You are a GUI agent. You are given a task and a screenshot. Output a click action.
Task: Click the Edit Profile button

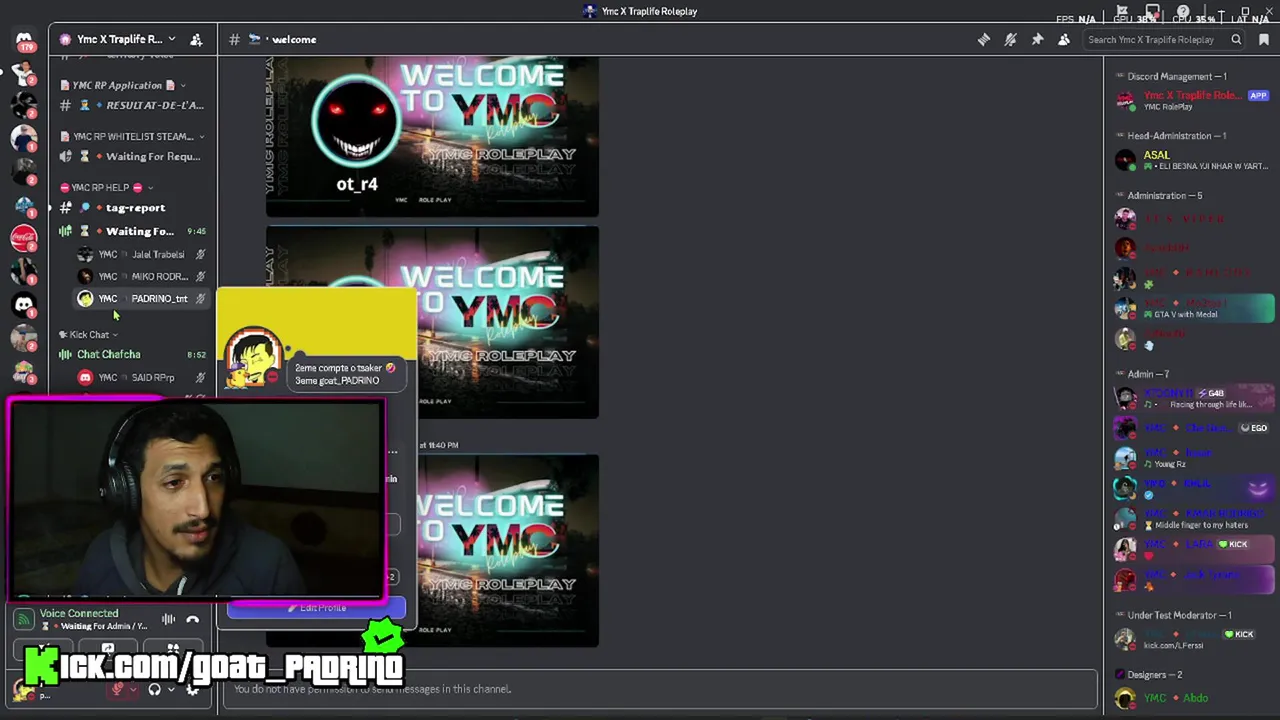316,608
